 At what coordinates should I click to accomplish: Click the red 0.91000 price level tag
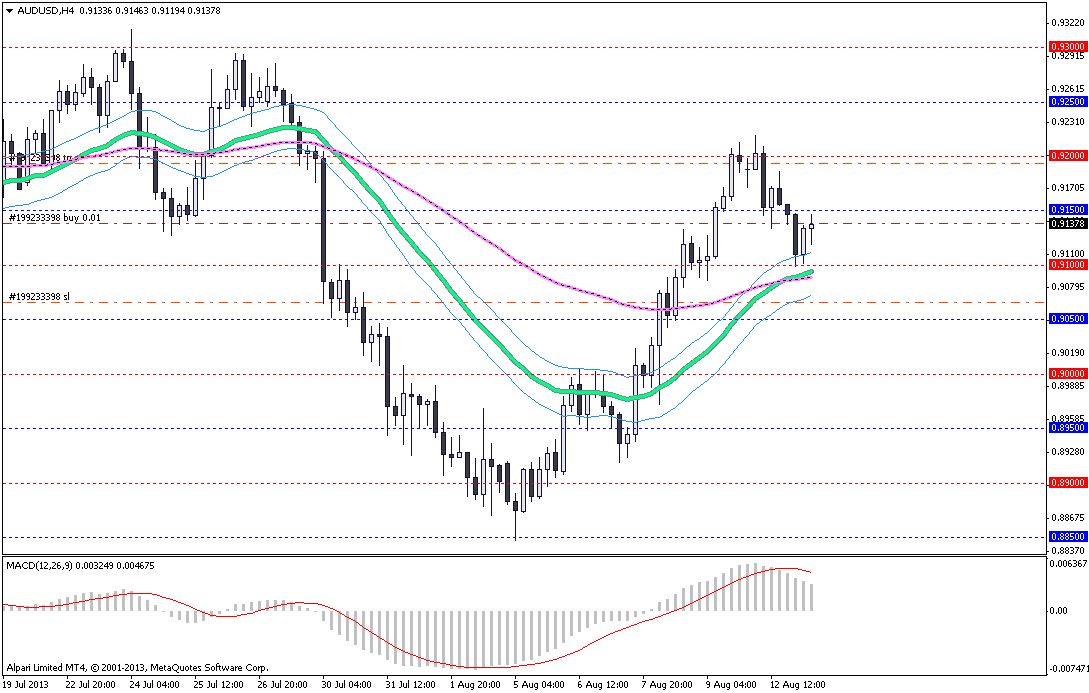tap(1067, 265)
